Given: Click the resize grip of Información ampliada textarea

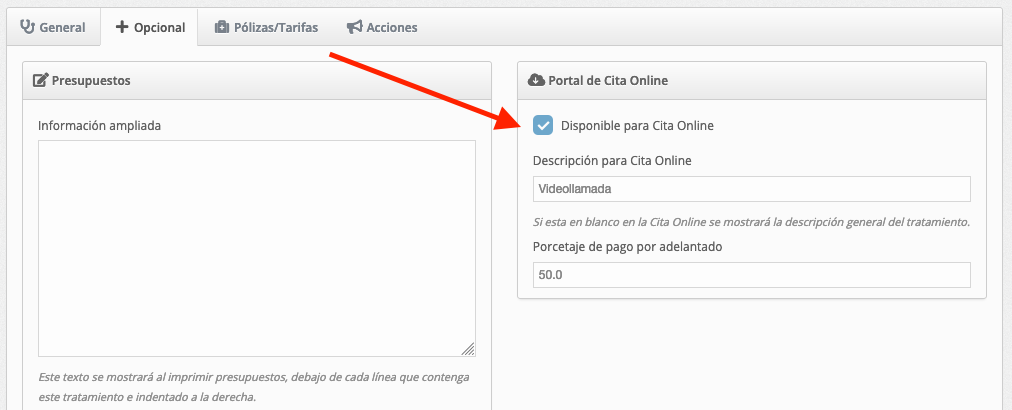Looking at the screenshot, I should coord(469,349).
